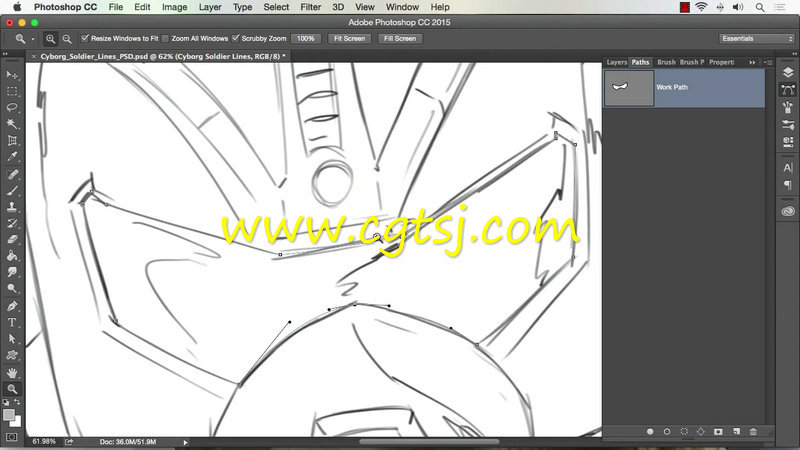Make work path from selection
Screen dimensions: 800x450
tap(701, 432)
